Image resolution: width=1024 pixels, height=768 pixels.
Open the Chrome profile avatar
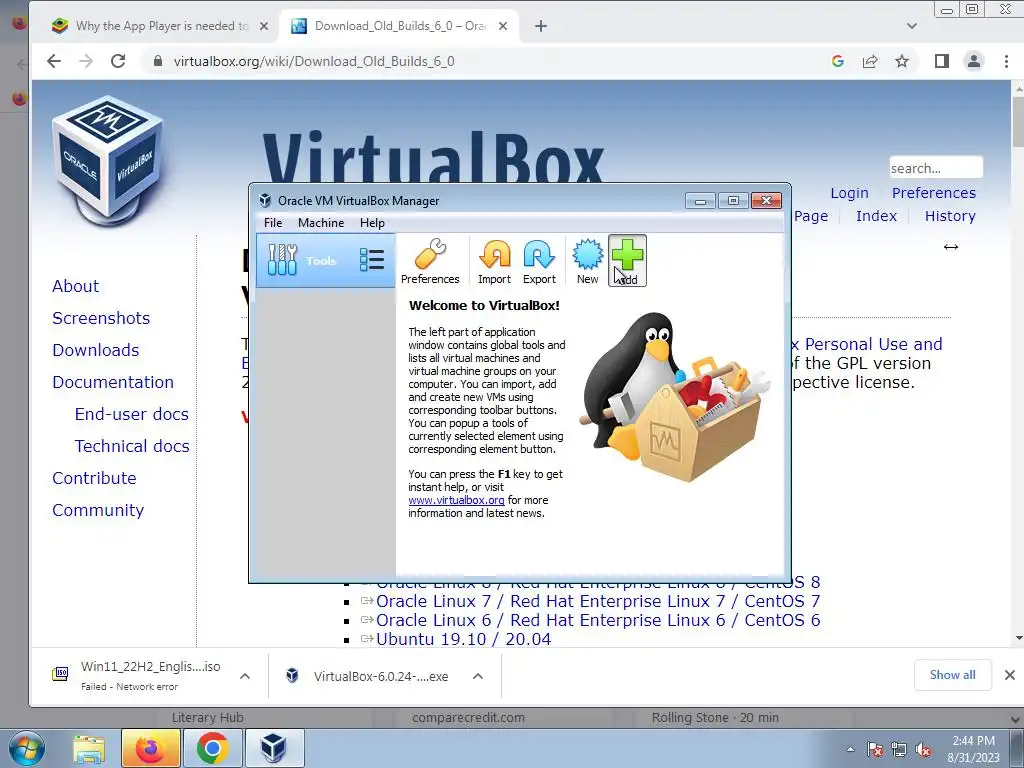click(x=974, y=61)
